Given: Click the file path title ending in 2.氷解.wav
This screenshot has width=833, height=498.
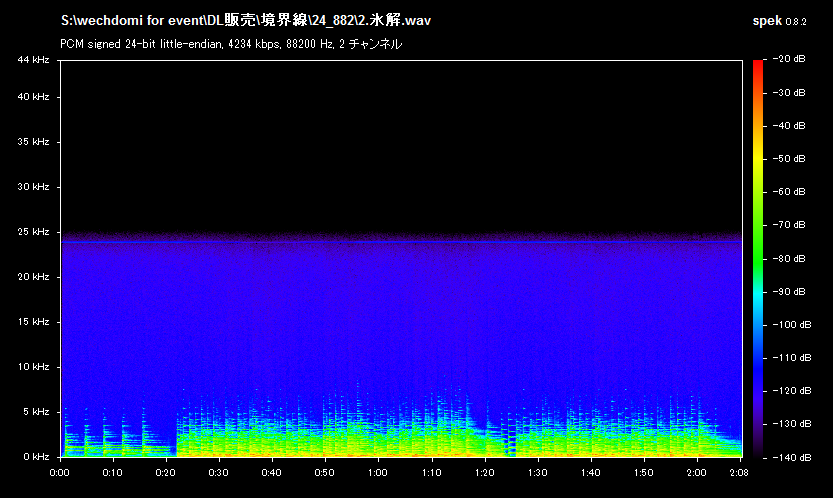Looking at the screenshot, I should pos(246,21).
